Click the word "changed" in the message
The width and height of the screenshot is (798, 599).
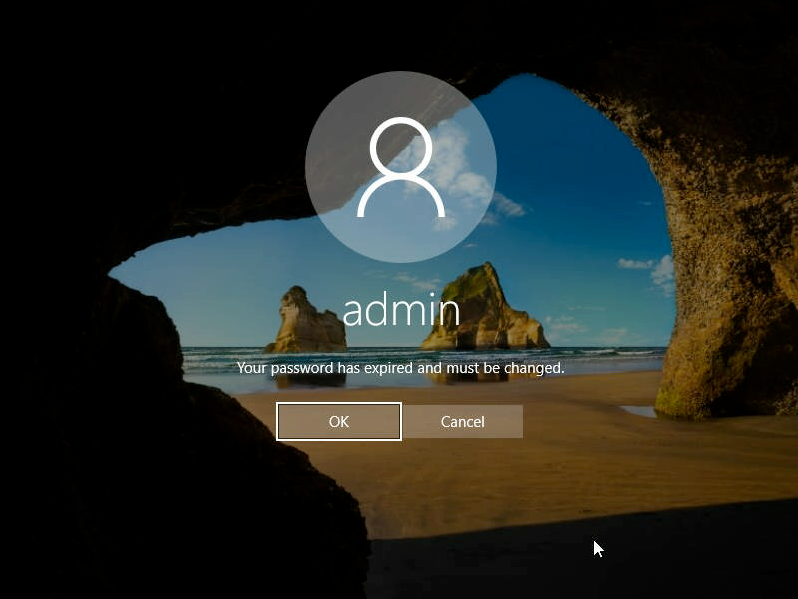tap(535, 368)
